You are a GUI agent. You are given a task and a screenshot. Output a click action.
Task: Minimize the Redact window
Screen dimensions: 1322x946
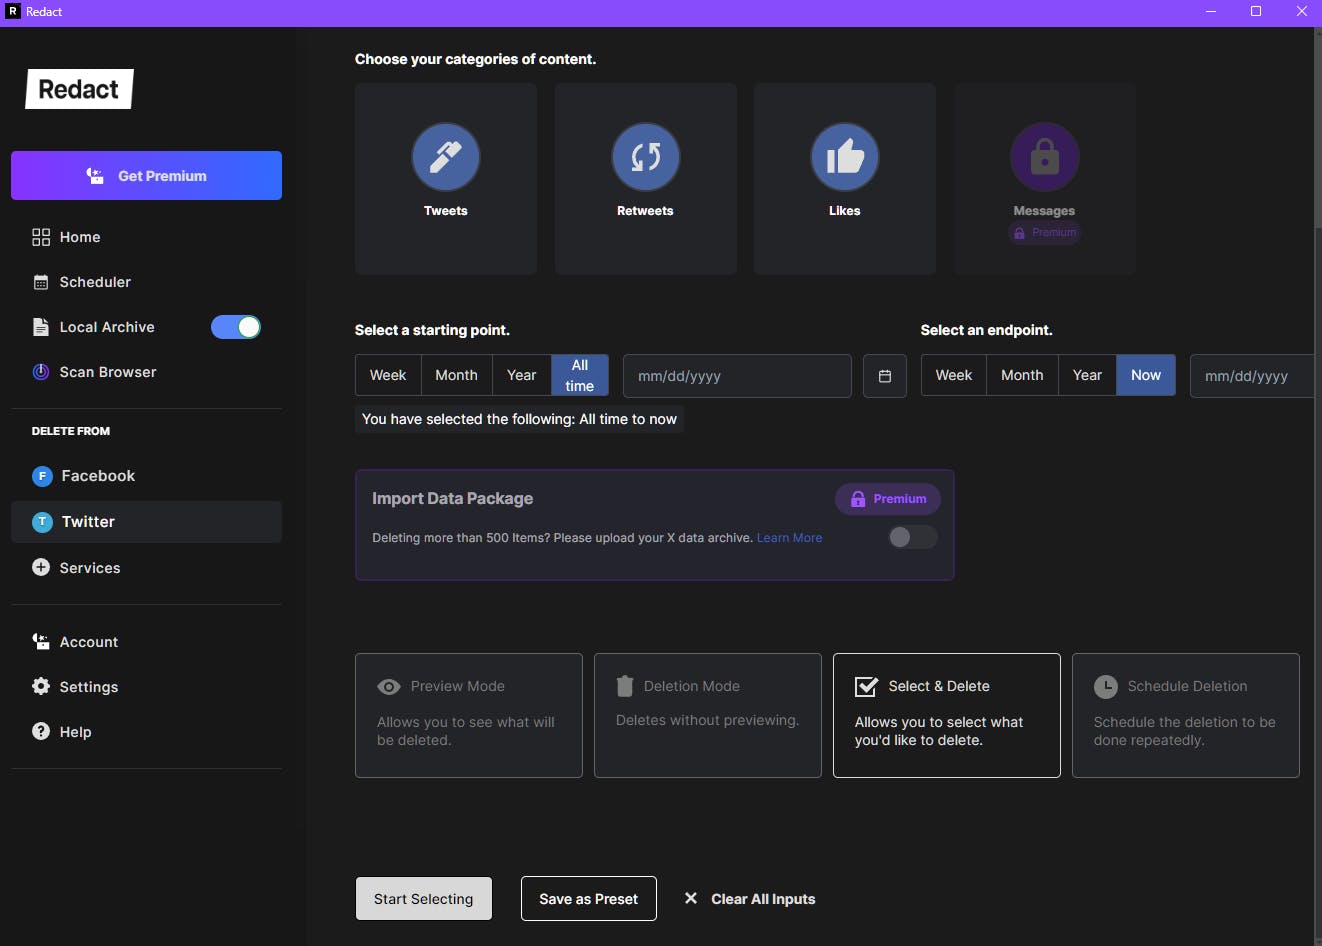(x=1211, y=12)
